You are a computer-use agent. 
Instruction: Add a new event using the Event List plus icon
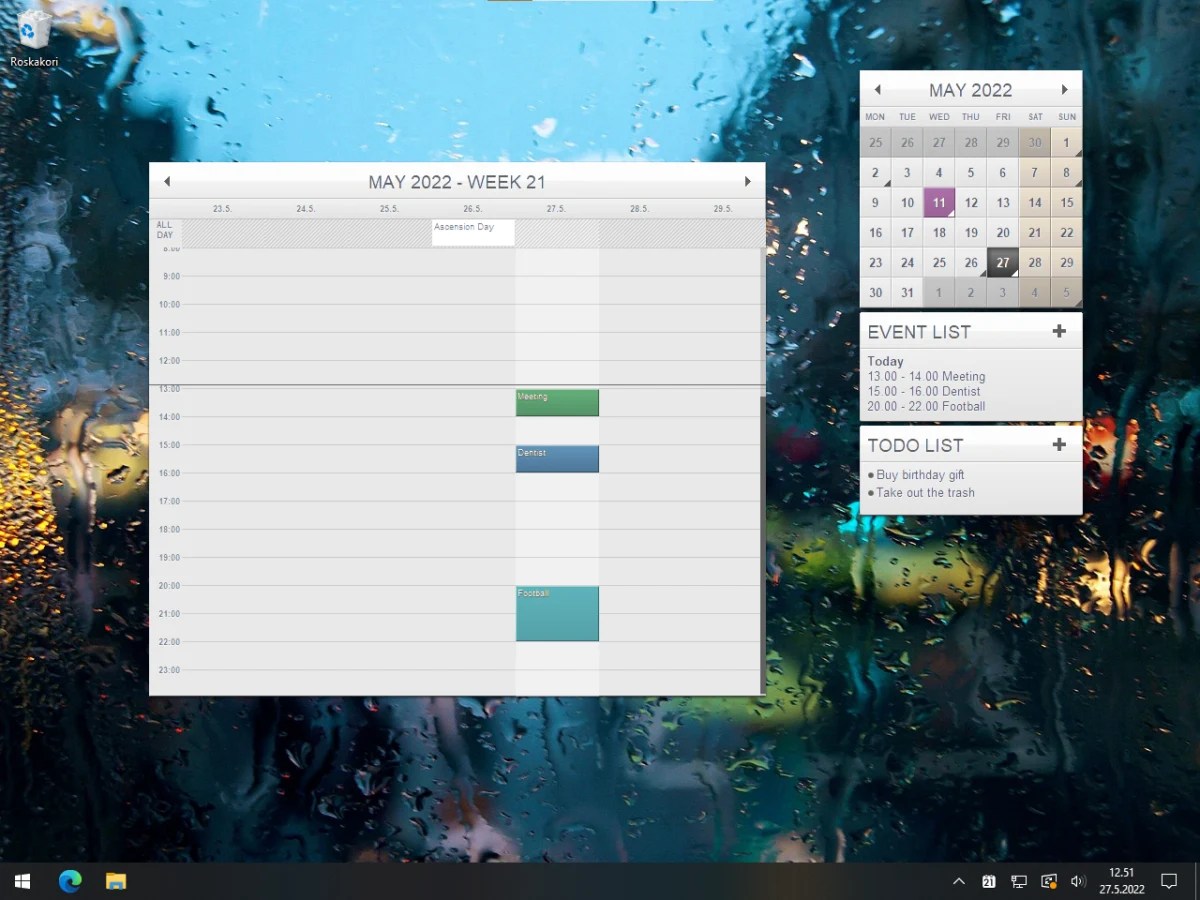click(x=1059, y=331)
